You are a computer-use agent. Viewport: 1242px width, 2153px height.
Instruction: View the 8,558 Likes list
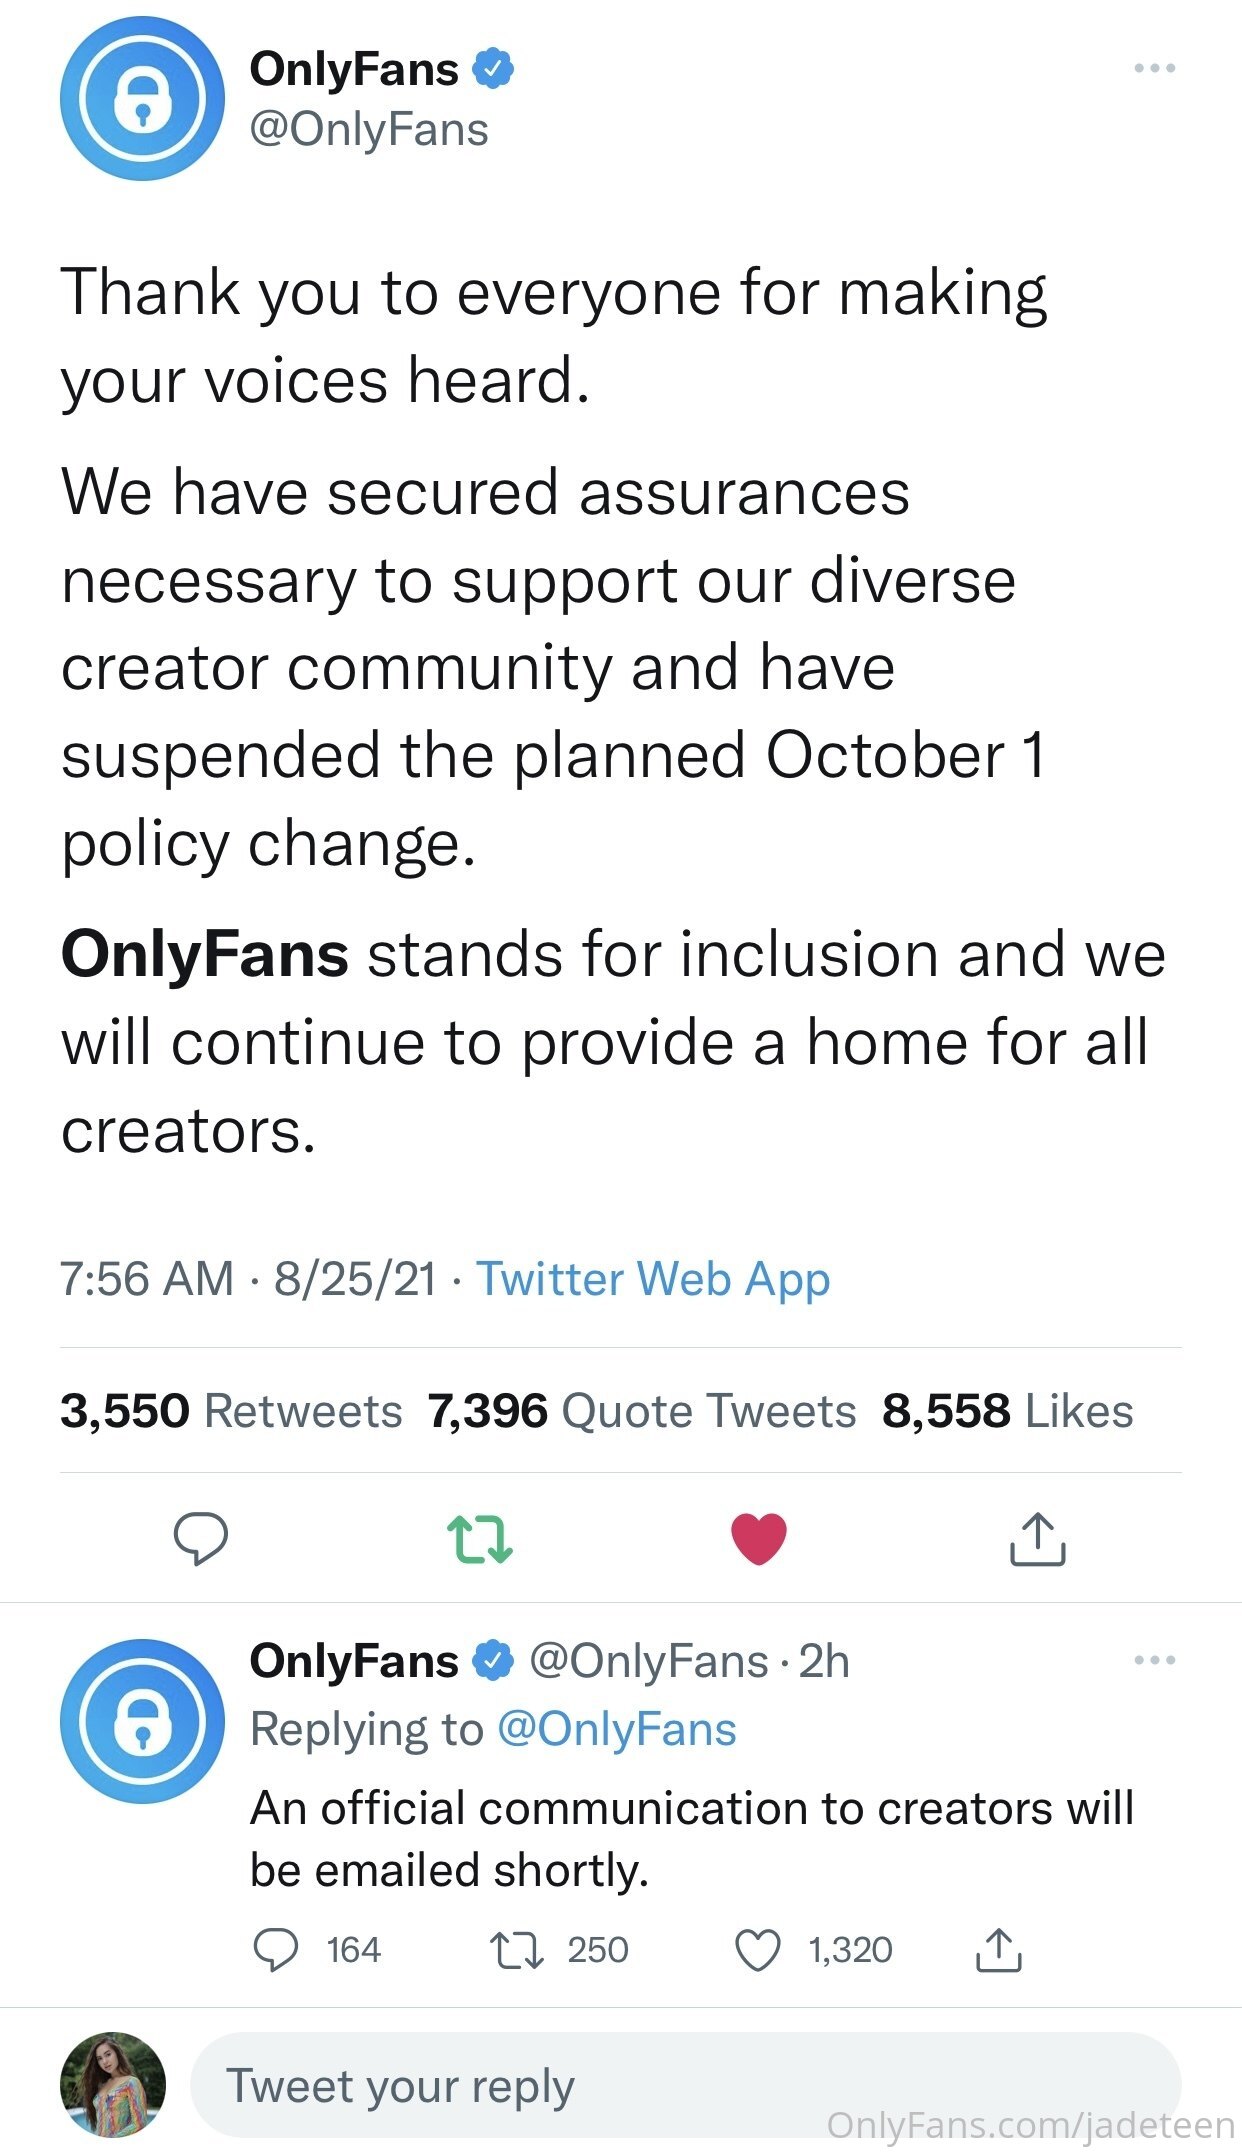[1007, 1411]
